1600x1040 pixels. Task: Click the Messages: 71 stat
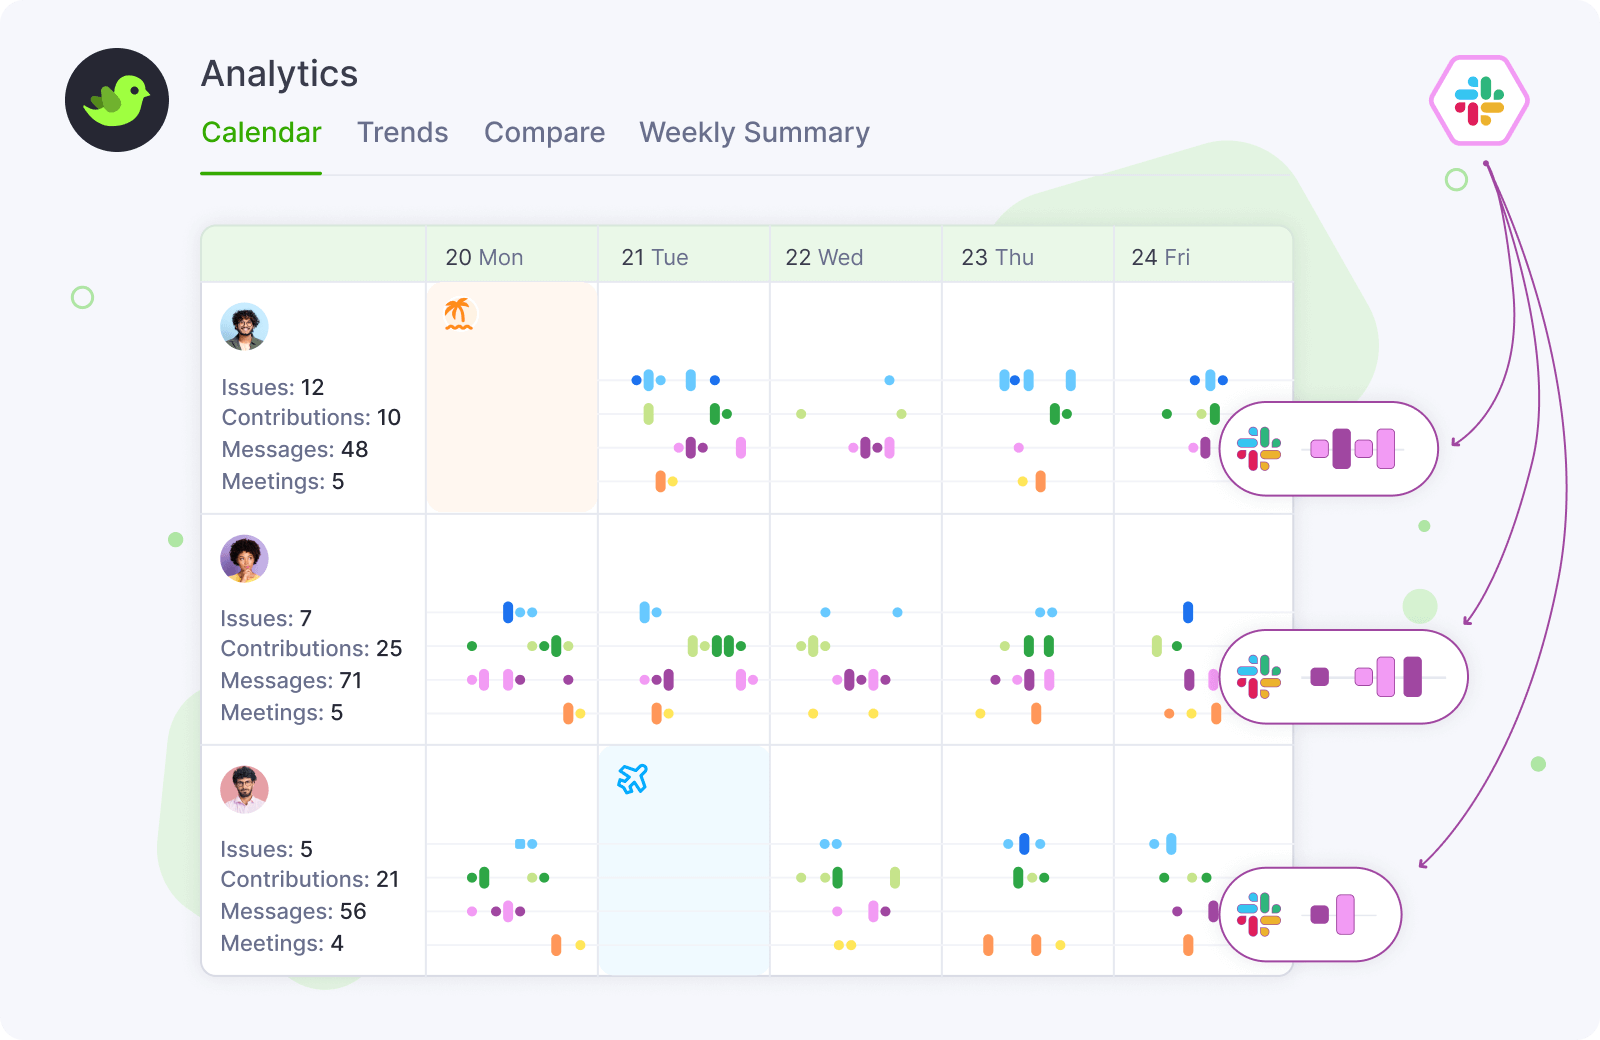coord(291,681)
